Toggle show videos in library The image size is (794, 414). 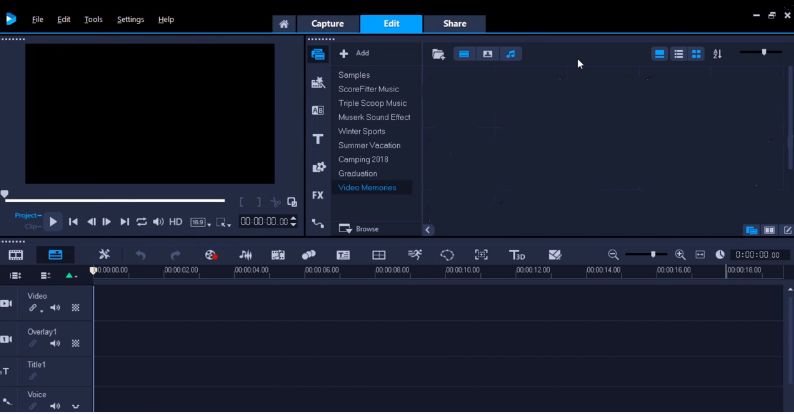point(464,54)
